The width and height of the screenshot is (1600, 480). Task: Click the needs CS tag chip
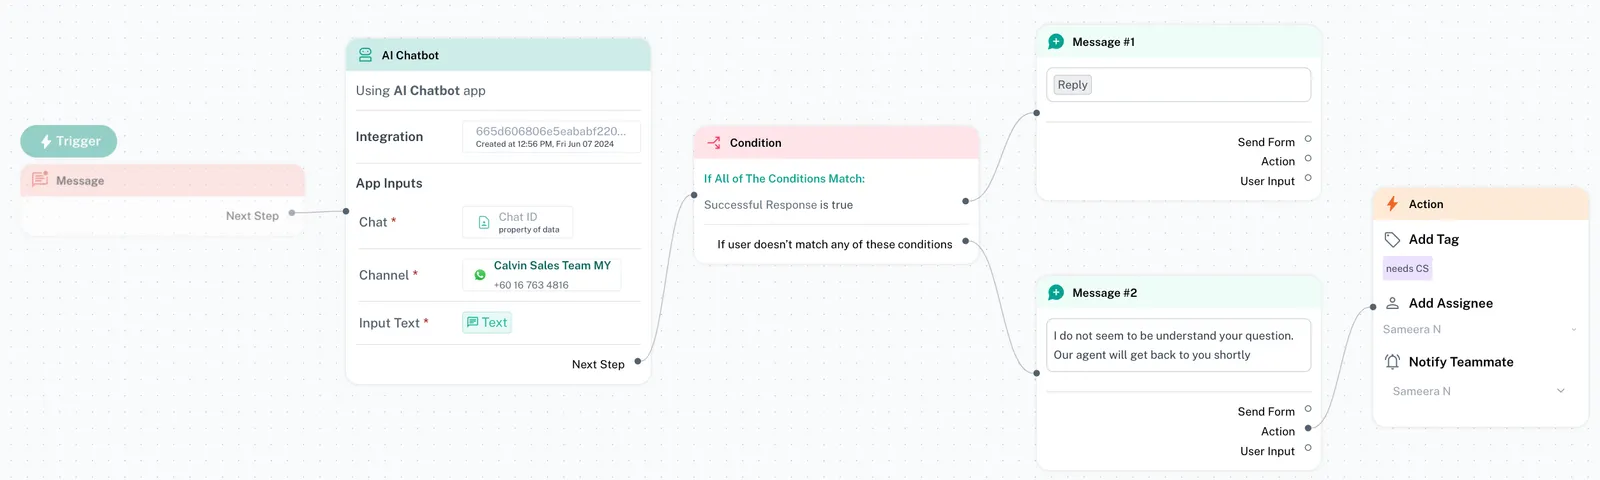1407,269
